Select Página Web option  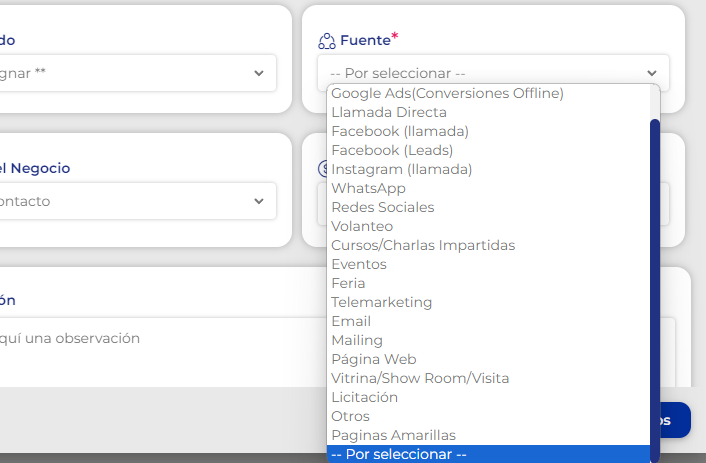[x=374, y=359]
